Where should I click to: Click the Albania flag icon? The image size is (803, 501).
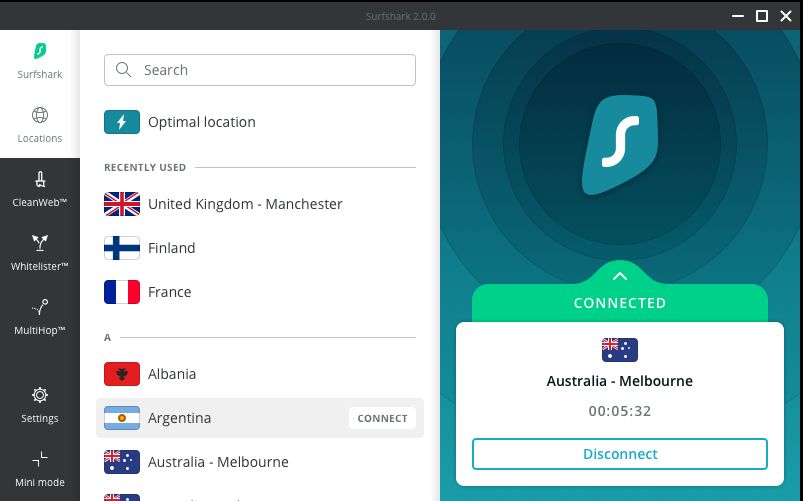click(x=122, y=374)
